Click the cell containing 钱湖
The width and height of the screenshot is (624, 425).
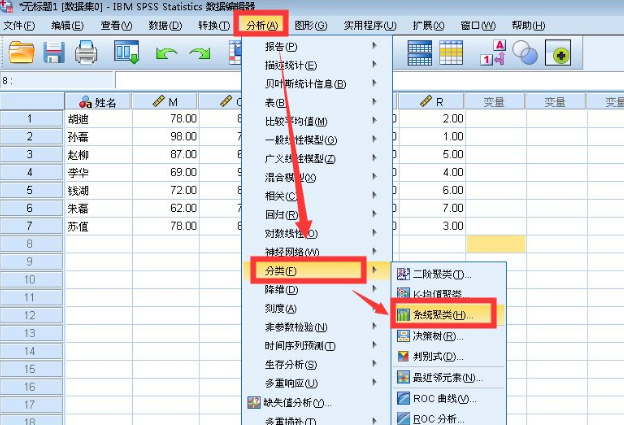tap(98, 190)
